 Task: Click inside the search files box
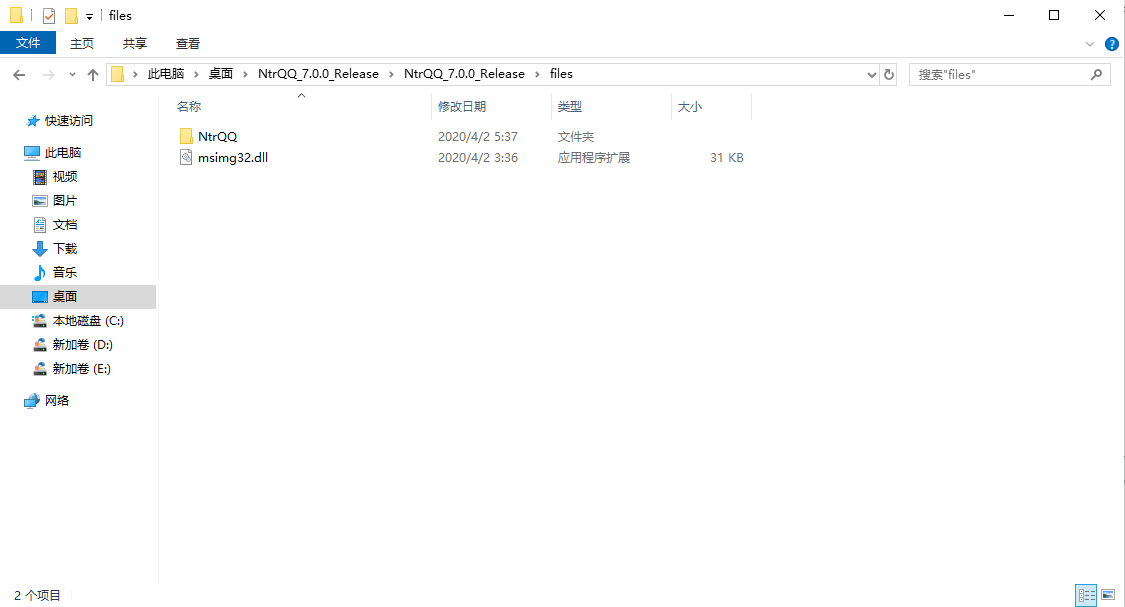point(1000,73)
